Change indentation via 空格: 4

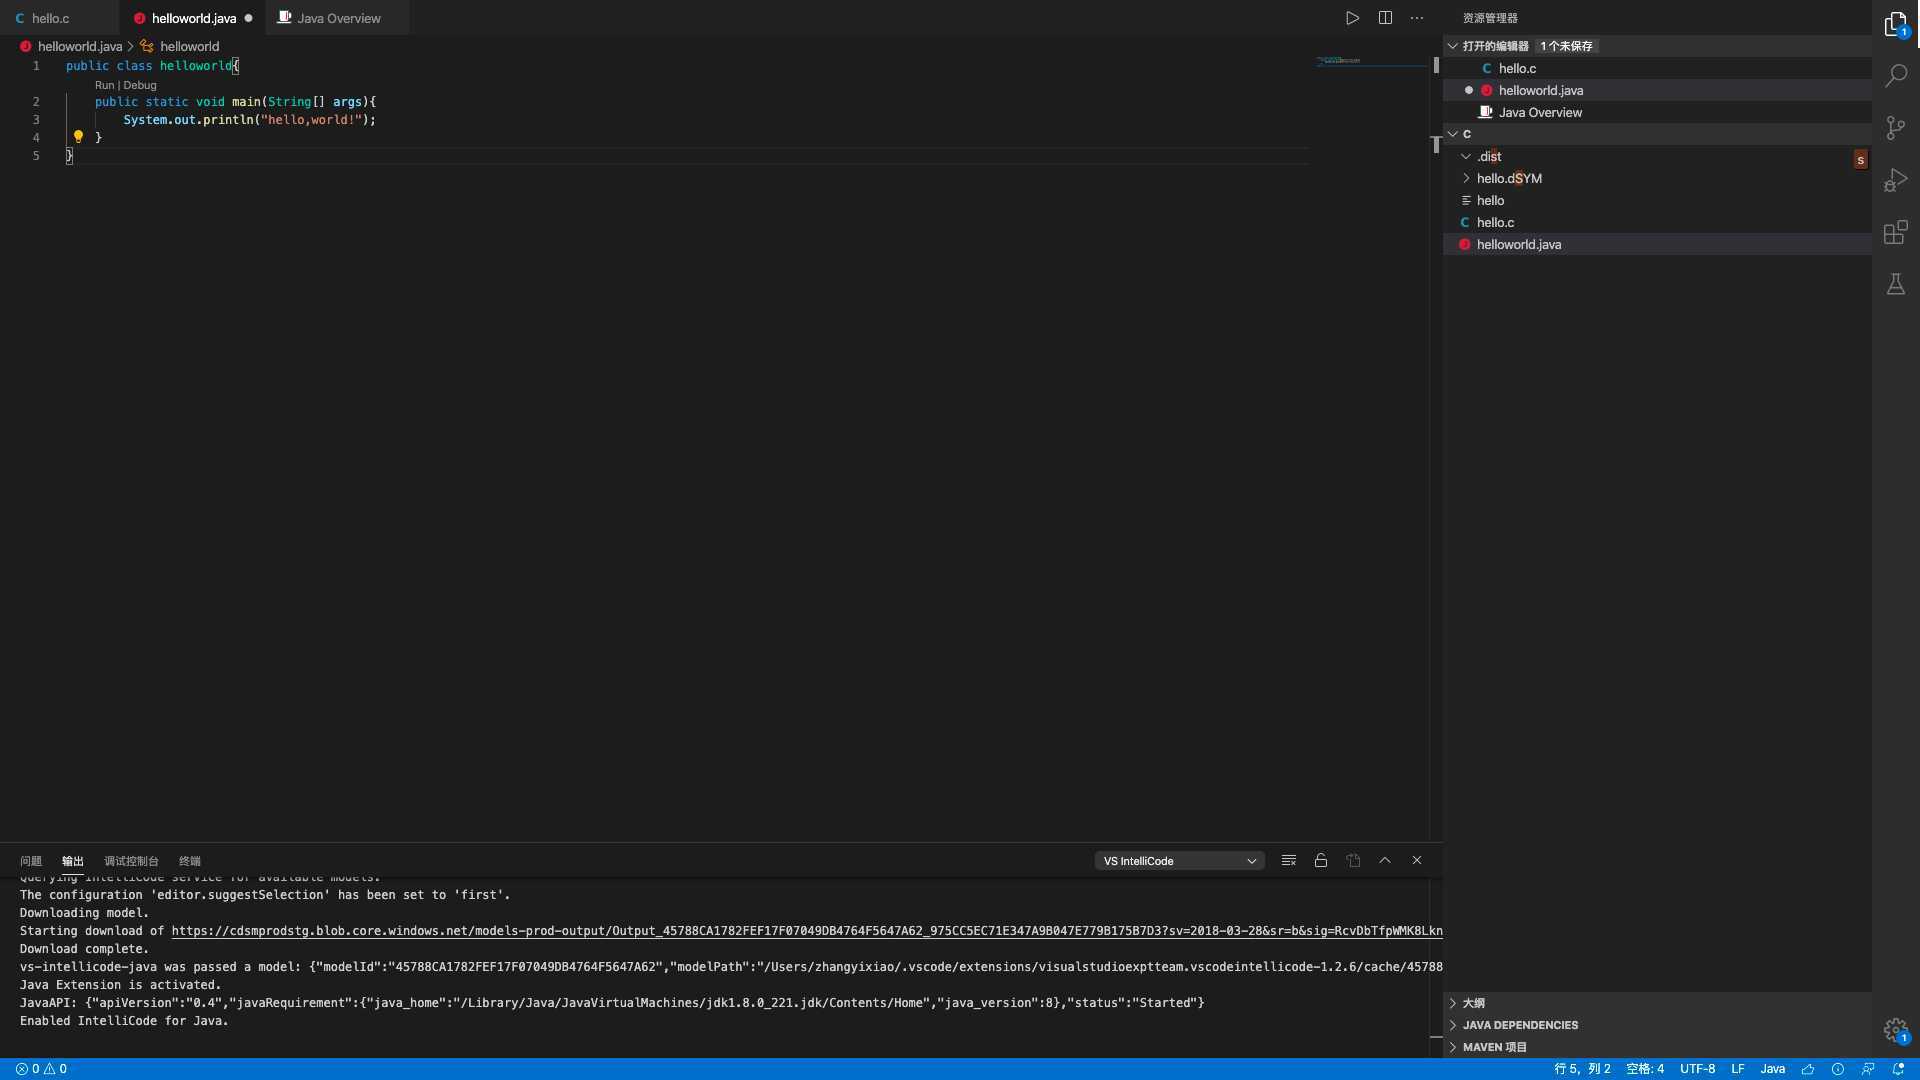(1645, 1069)
